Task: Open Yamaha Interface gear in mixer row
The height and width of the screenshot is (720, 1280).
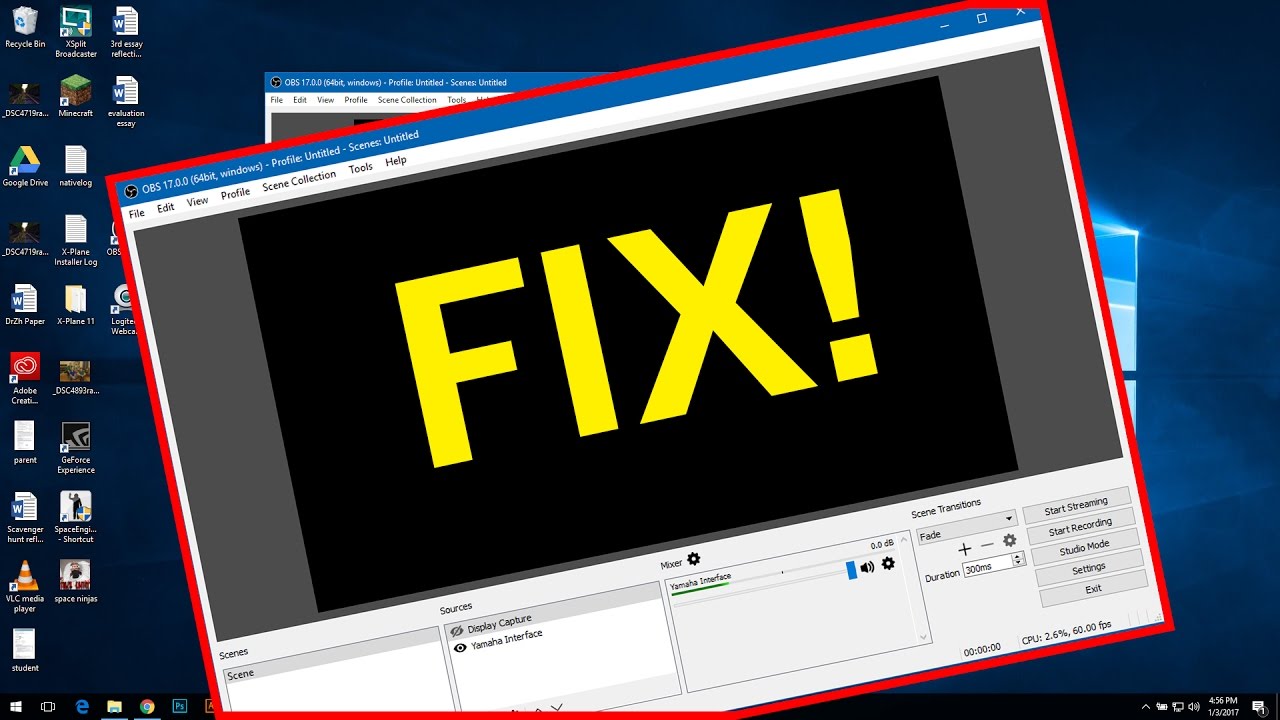Action: coord(887,563)
